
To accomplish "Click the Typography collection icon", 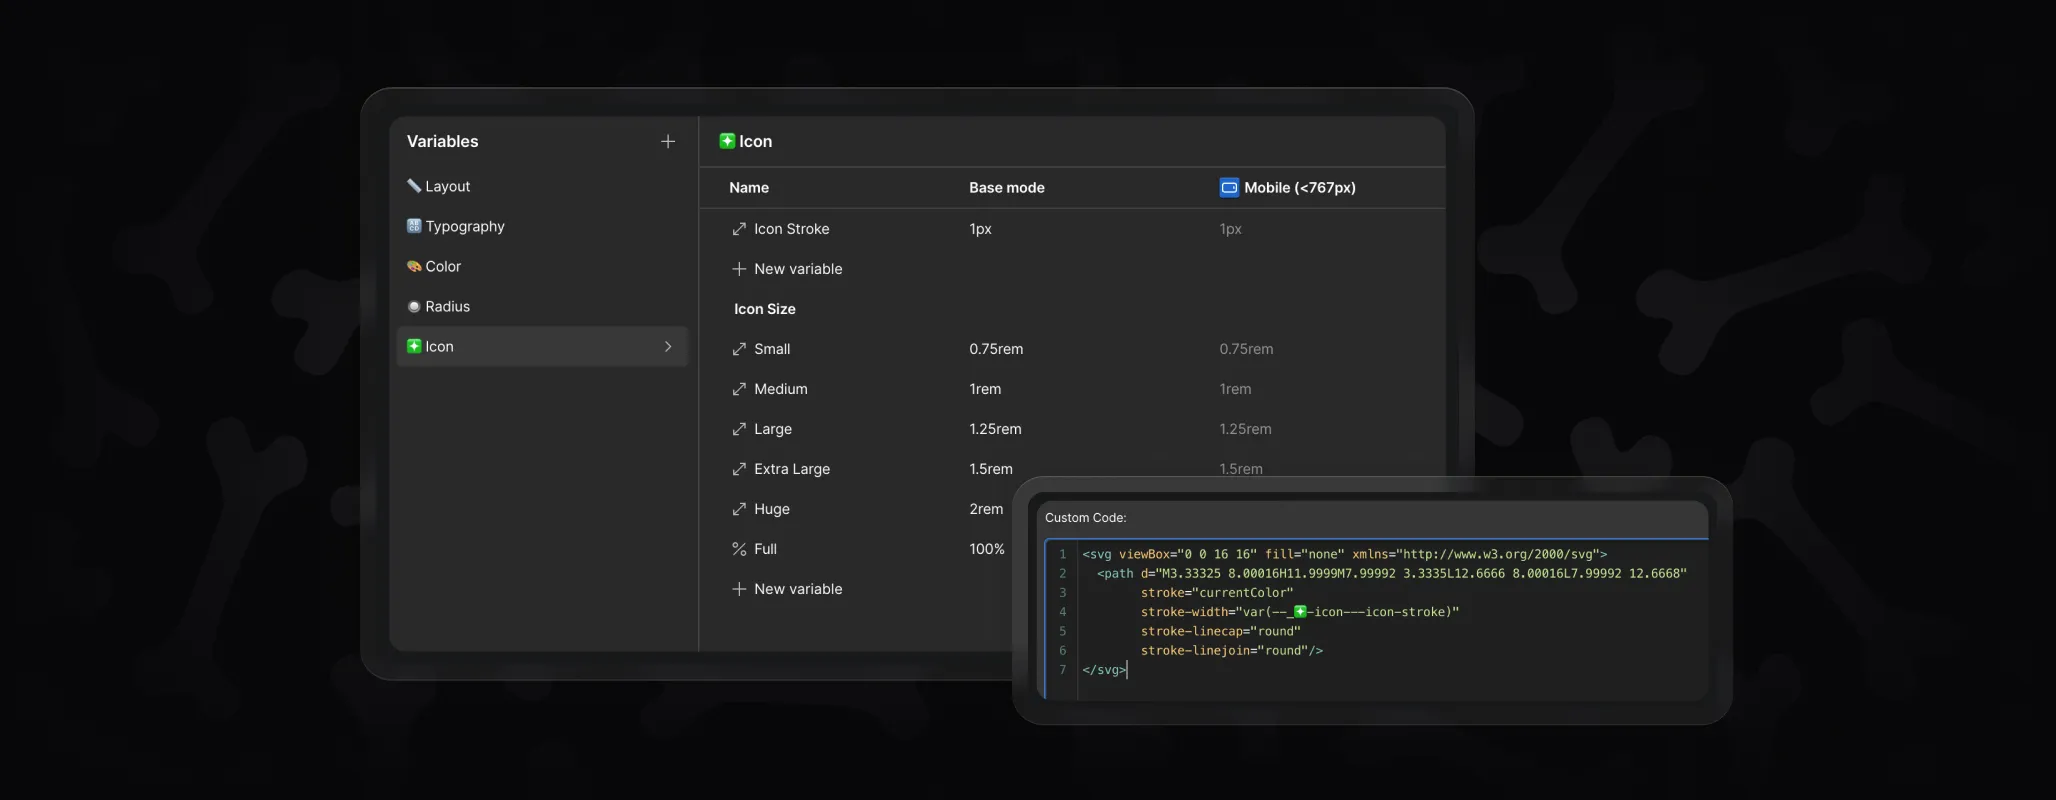I will [414, 226].
